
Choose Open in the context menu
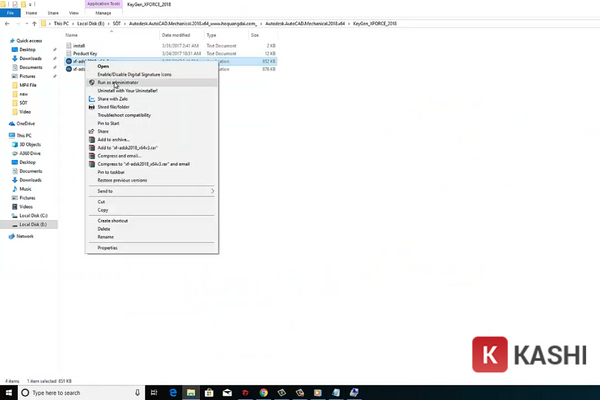tap(152, 66)
